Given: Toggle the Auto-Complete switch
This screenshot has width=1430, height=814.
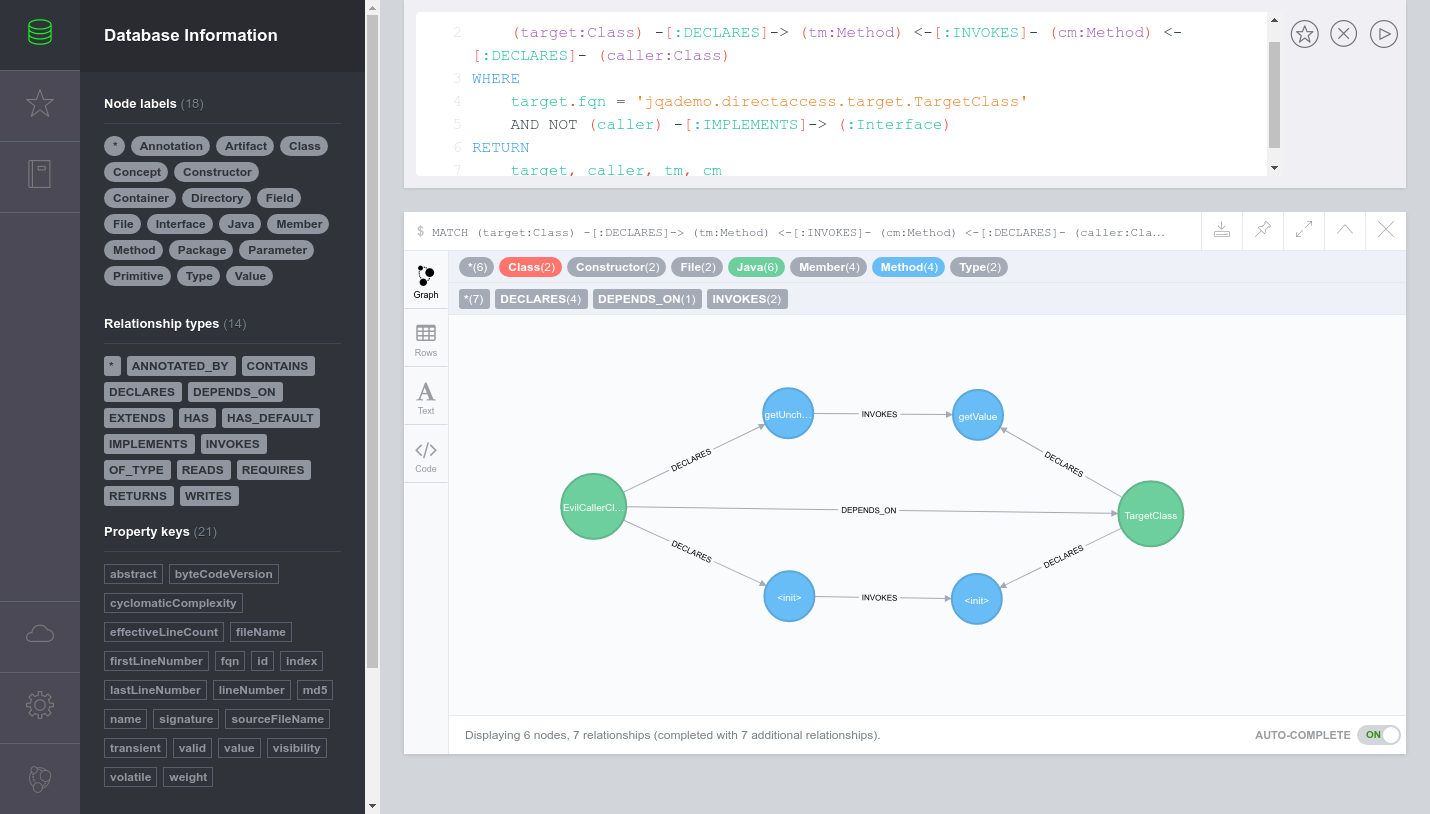Looking at the screenshot, I should 1378,735.
